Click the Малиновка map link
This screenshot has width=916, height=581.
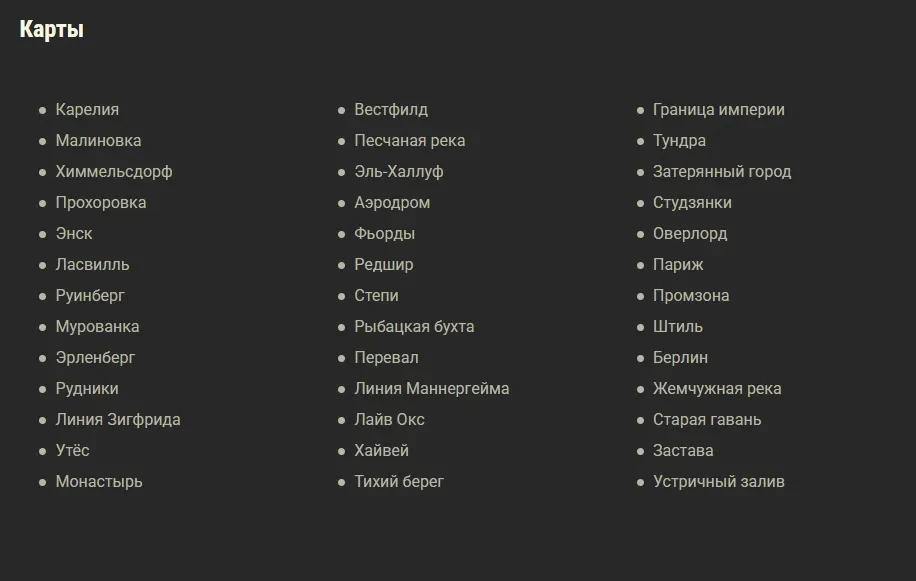pyautogui.click(x=98, y=141)
